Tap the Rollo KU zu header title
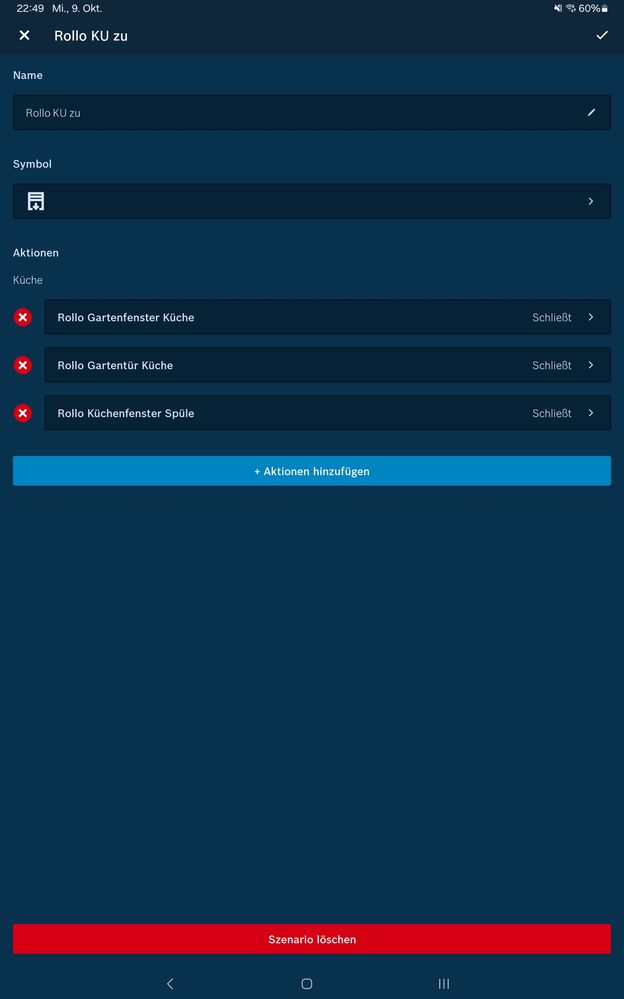This screenshot has height=999, width=624. 91,36
